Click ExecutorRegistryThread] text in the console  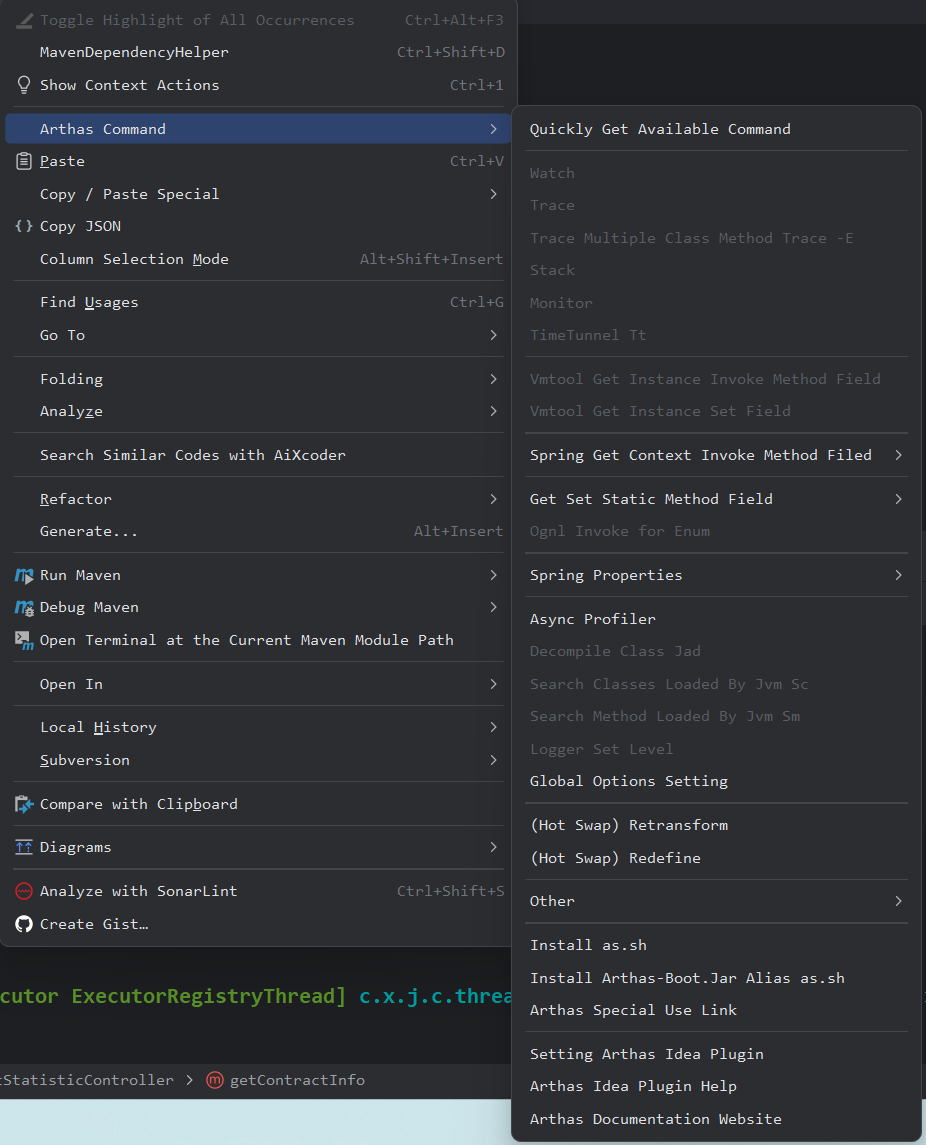pos(208,996)
